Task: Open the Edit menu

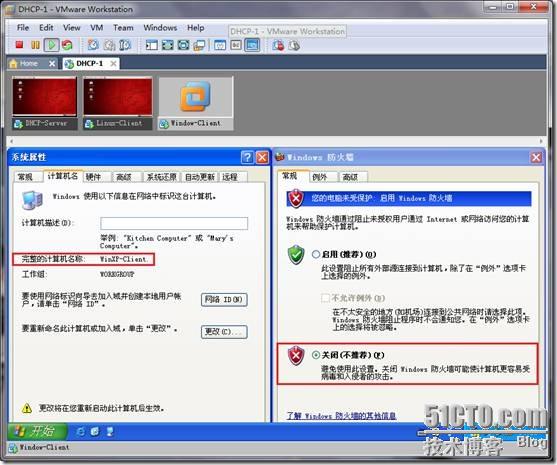Action: click(x=46, y=27)
